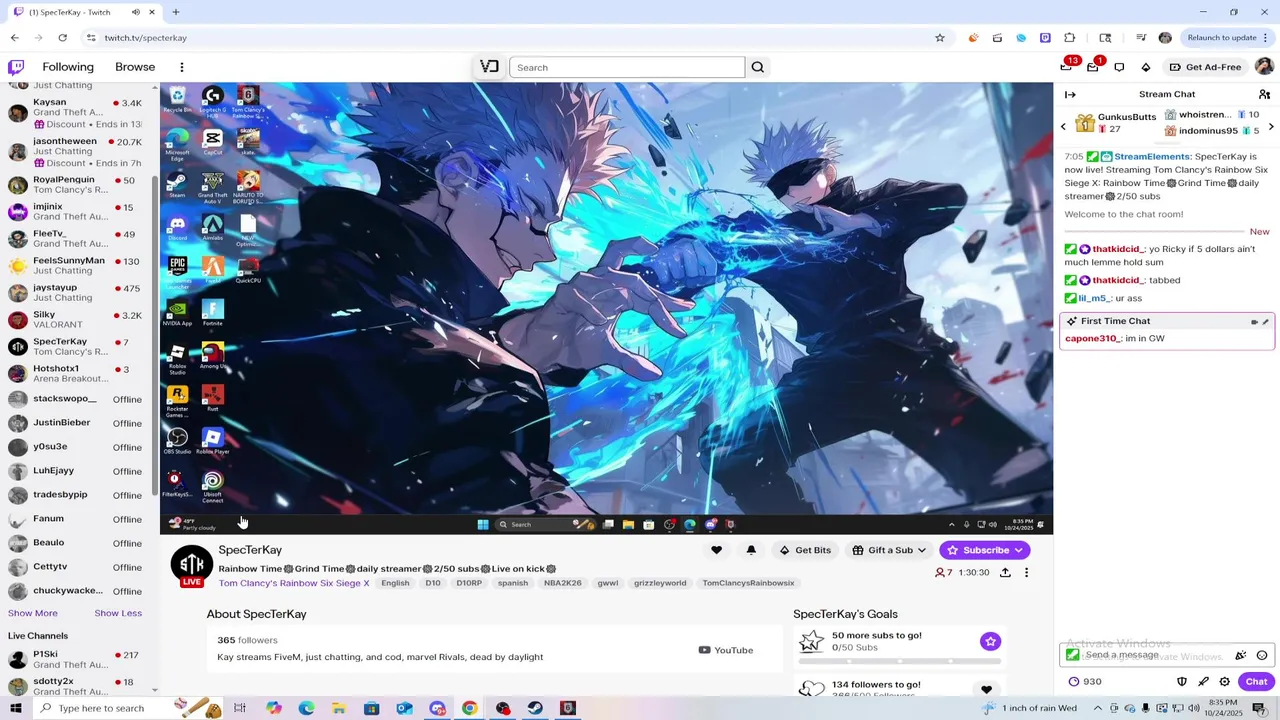Open moderator shield icon in chat
This screenshot has height=720, width=1280.
[x=1182, y=682]
